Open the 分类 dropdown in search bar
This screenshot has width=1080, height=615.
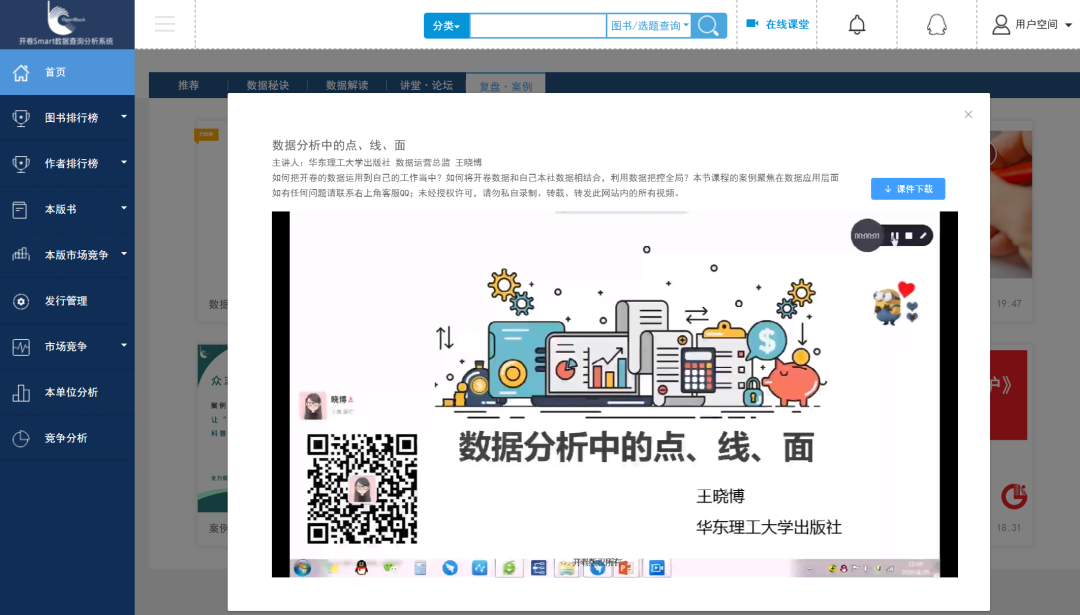[x=446, y=25]
